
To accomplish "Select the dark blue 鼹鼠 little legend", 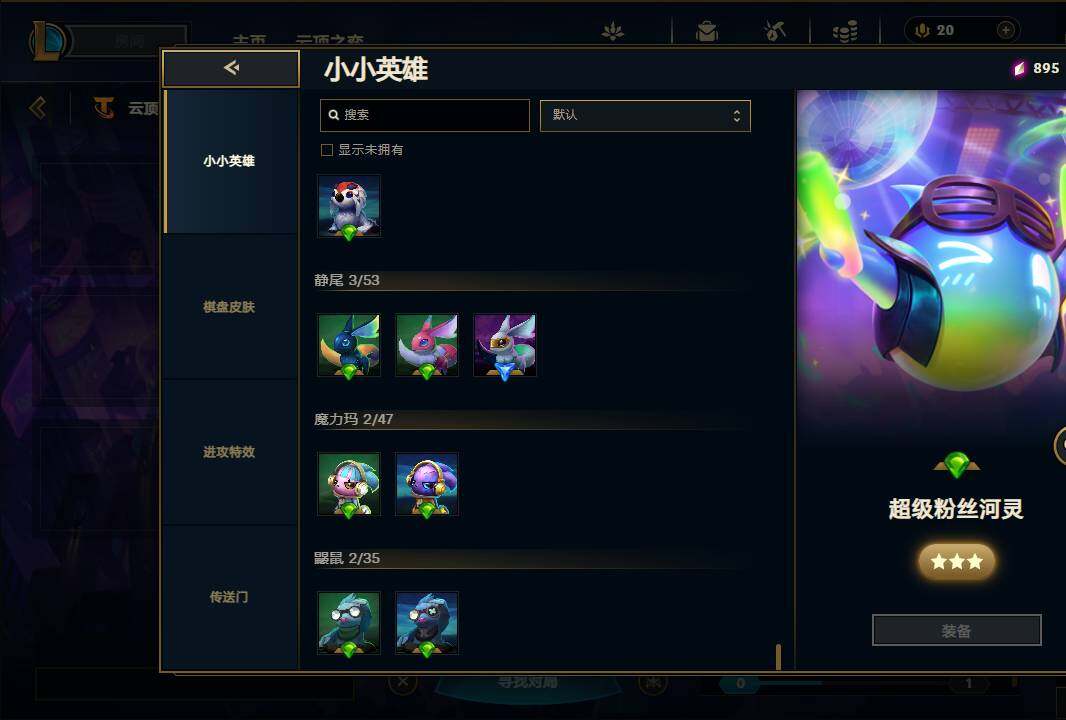I will [427, 623].
